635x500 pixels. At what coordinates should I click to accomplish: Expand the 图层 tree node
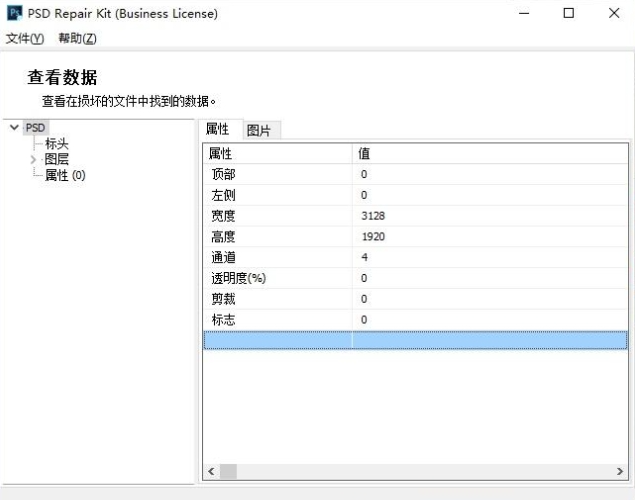tap(33, 160)
